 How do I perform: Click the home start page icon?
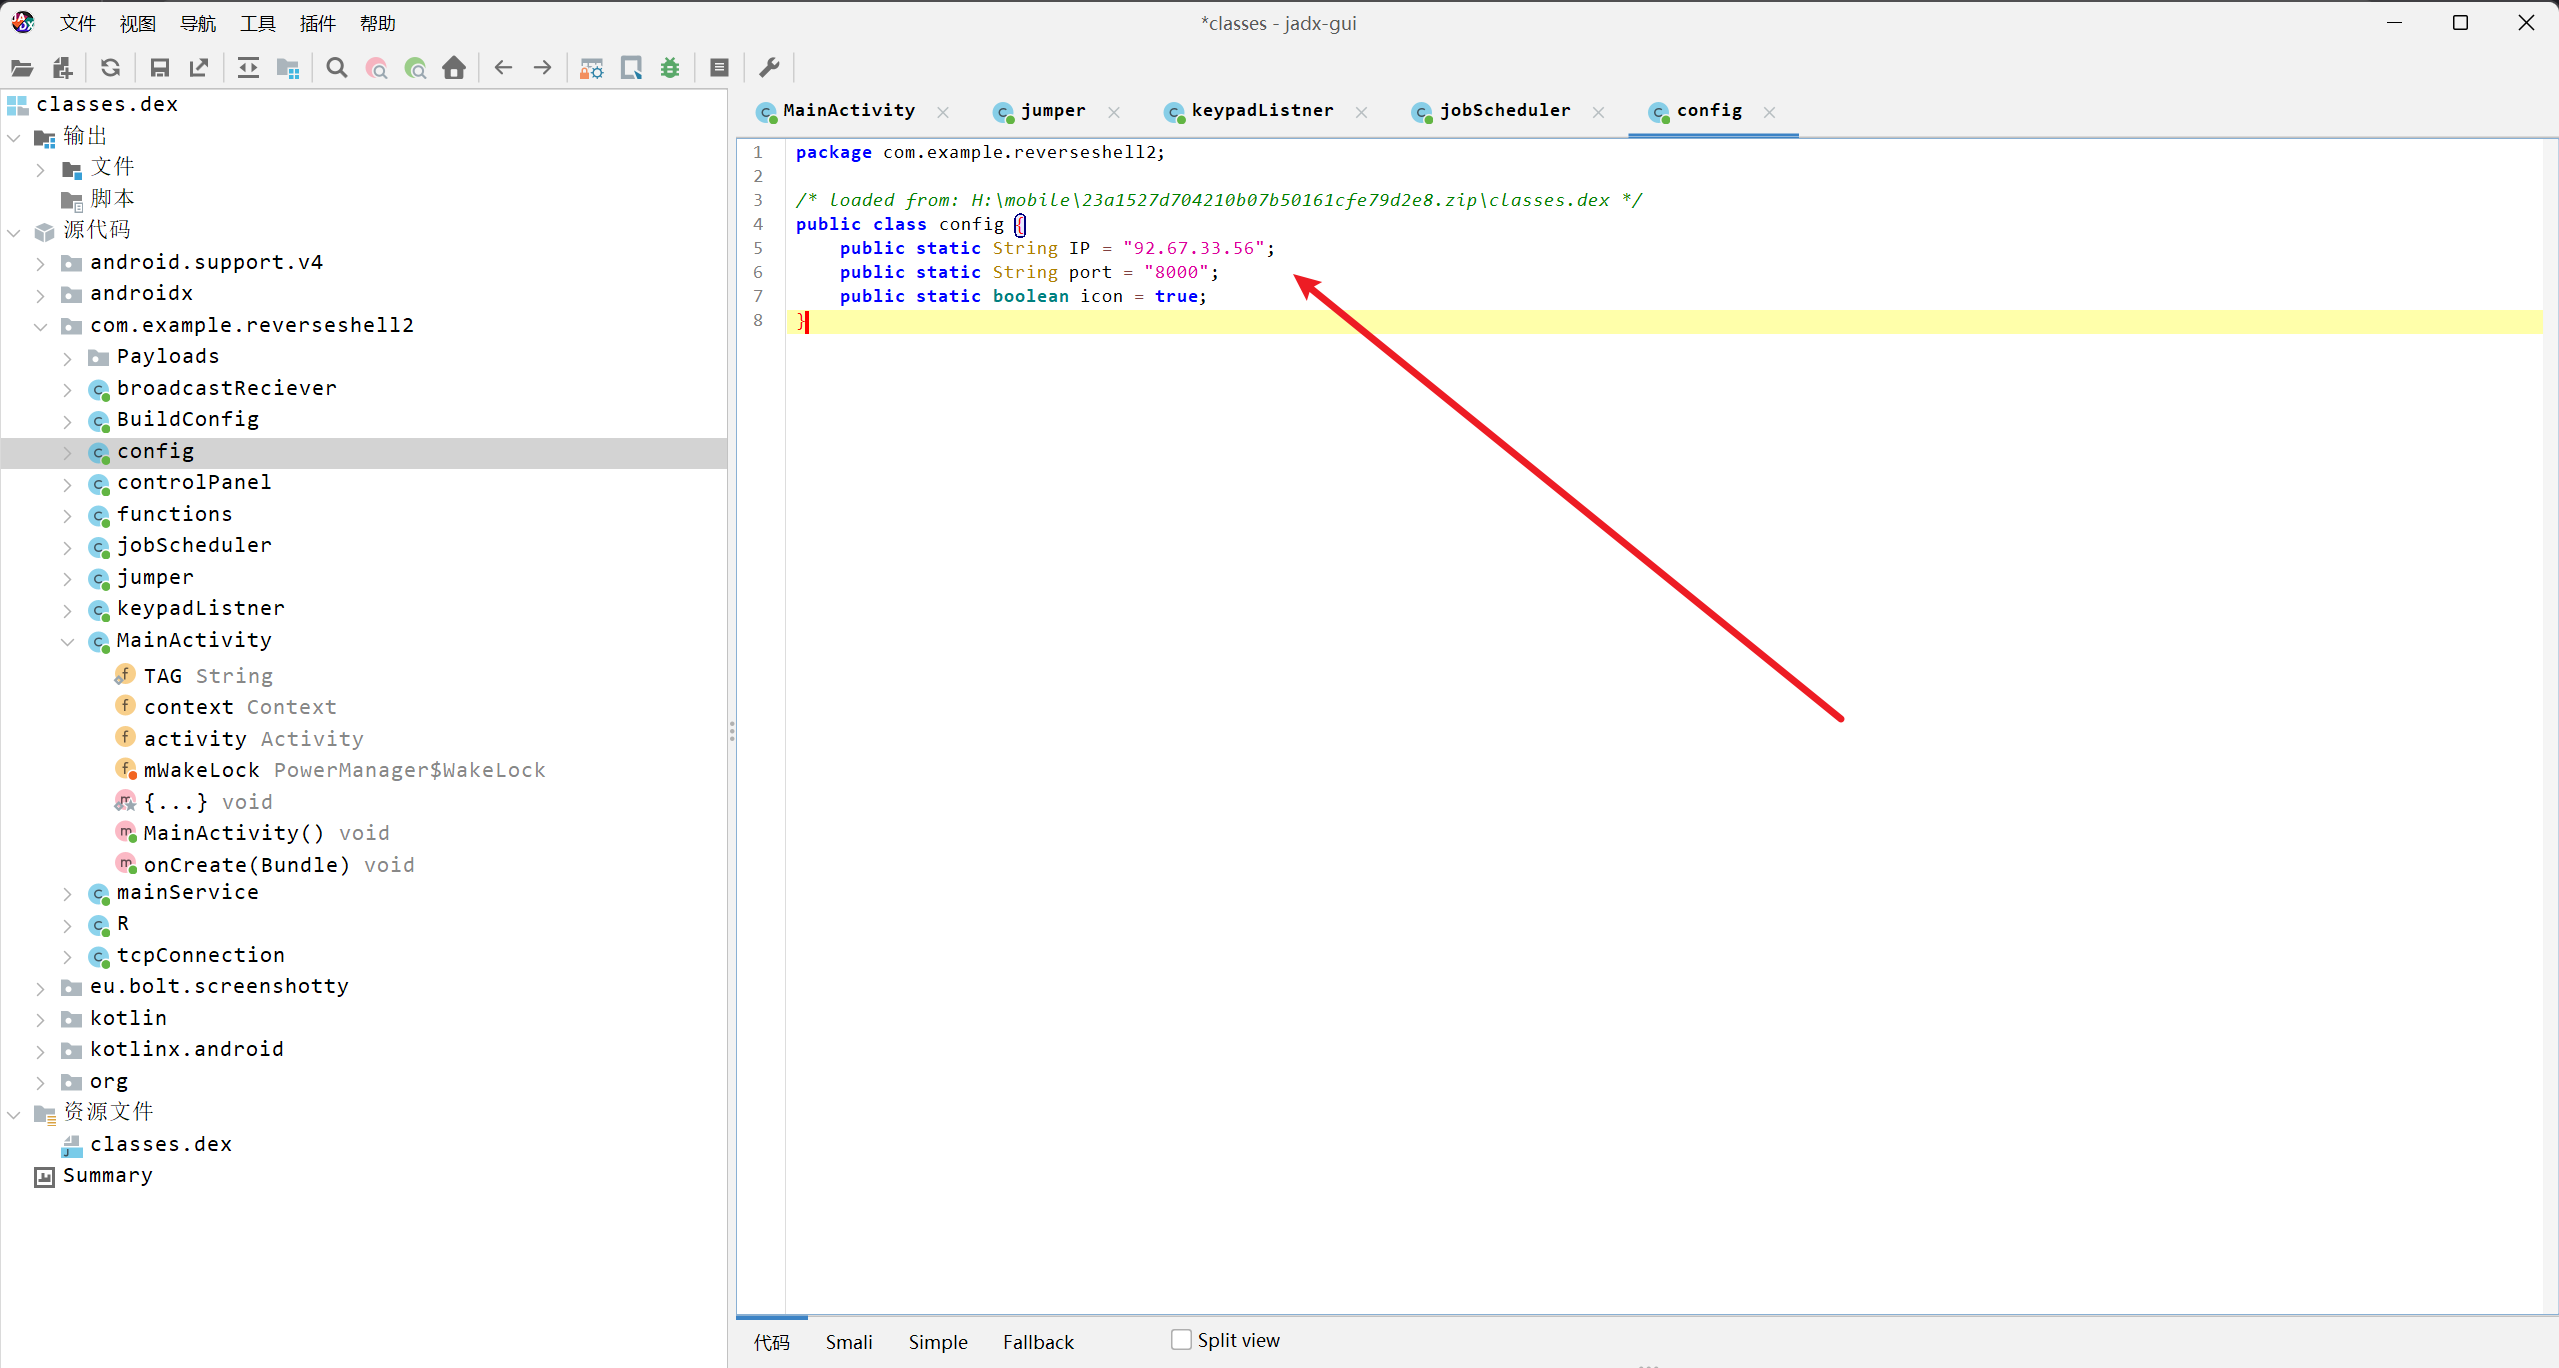[x=454, y=68]
